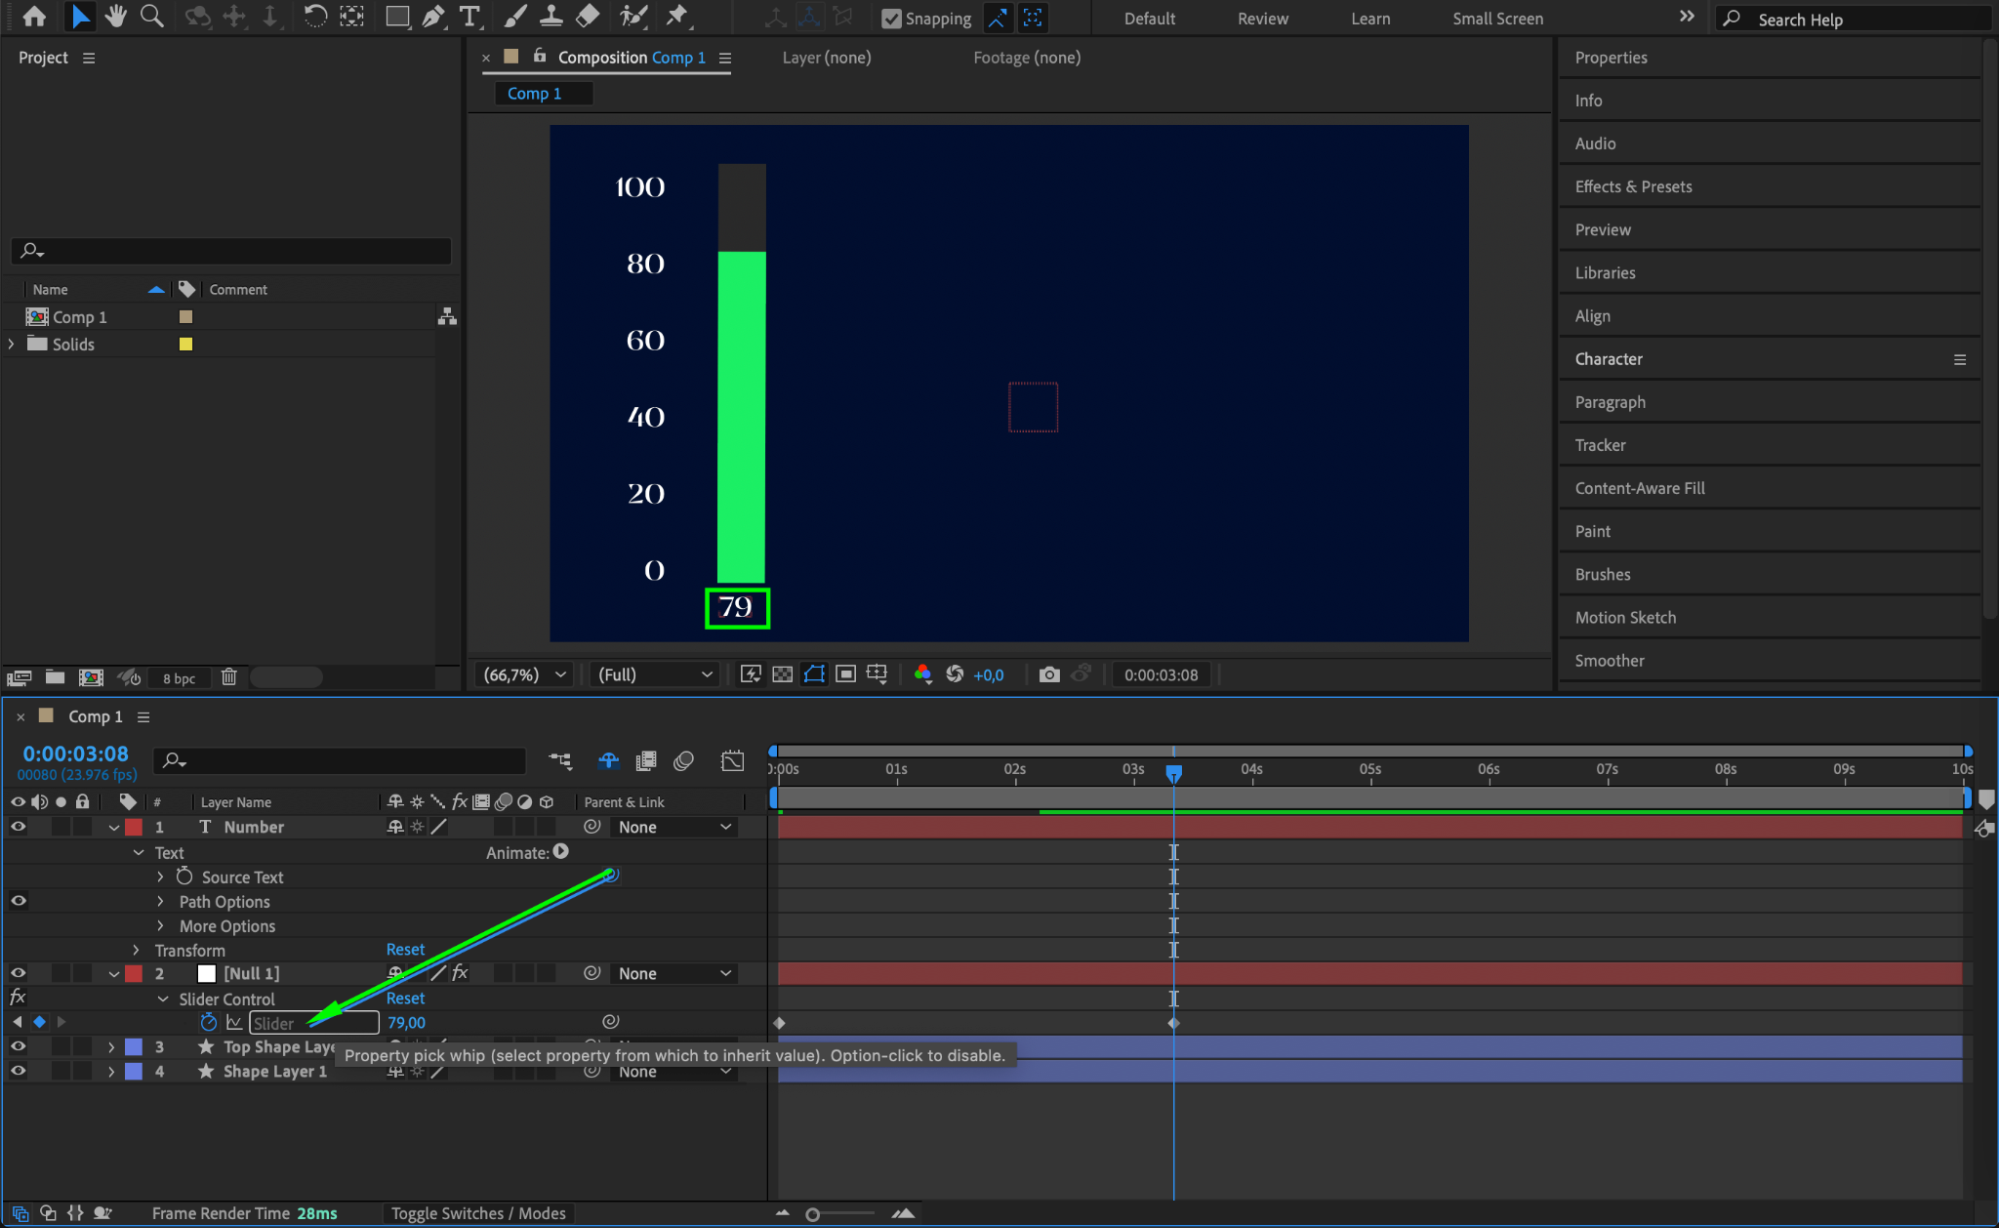Take snapshot with camera icon
The image size is (1999, 1228).
(x=1048, y=675)
